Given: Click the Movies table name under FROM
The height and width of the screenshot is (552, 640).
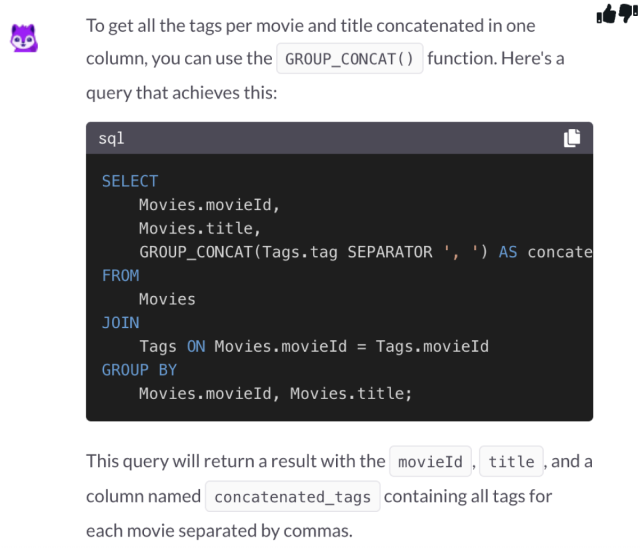Looking at the screenshot, I should pos(167,299).
